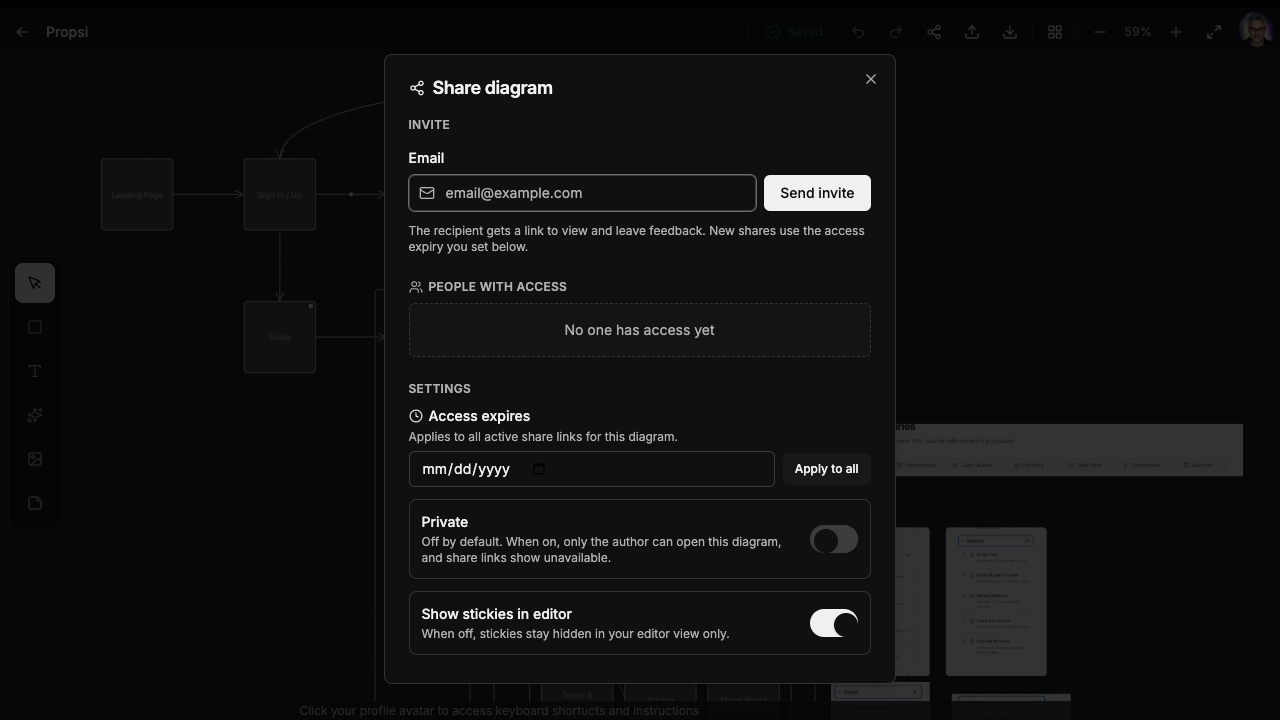
Task: Open the calendar picker for access expiry
Action: click(x=539, y=469)
